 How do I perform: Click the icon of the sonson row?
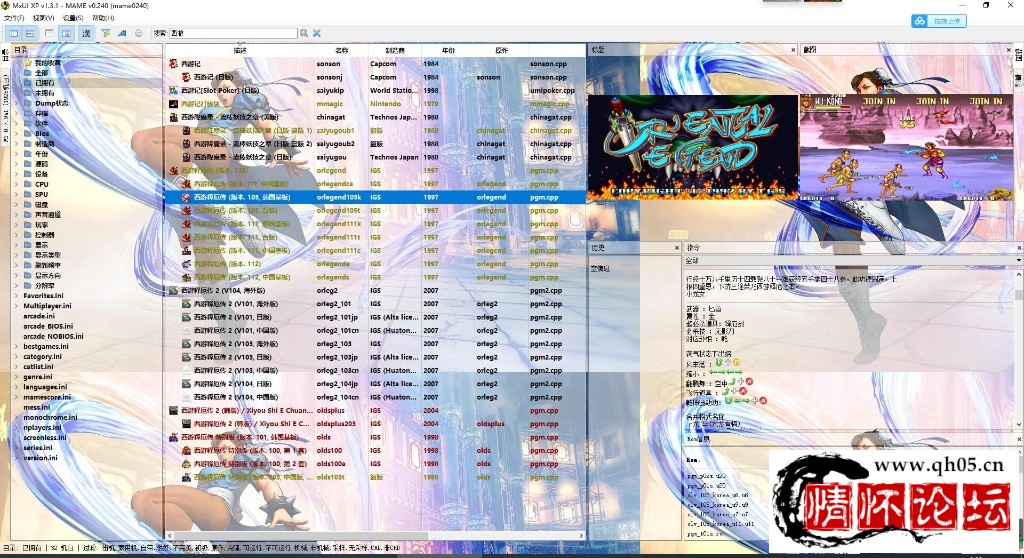174,63
